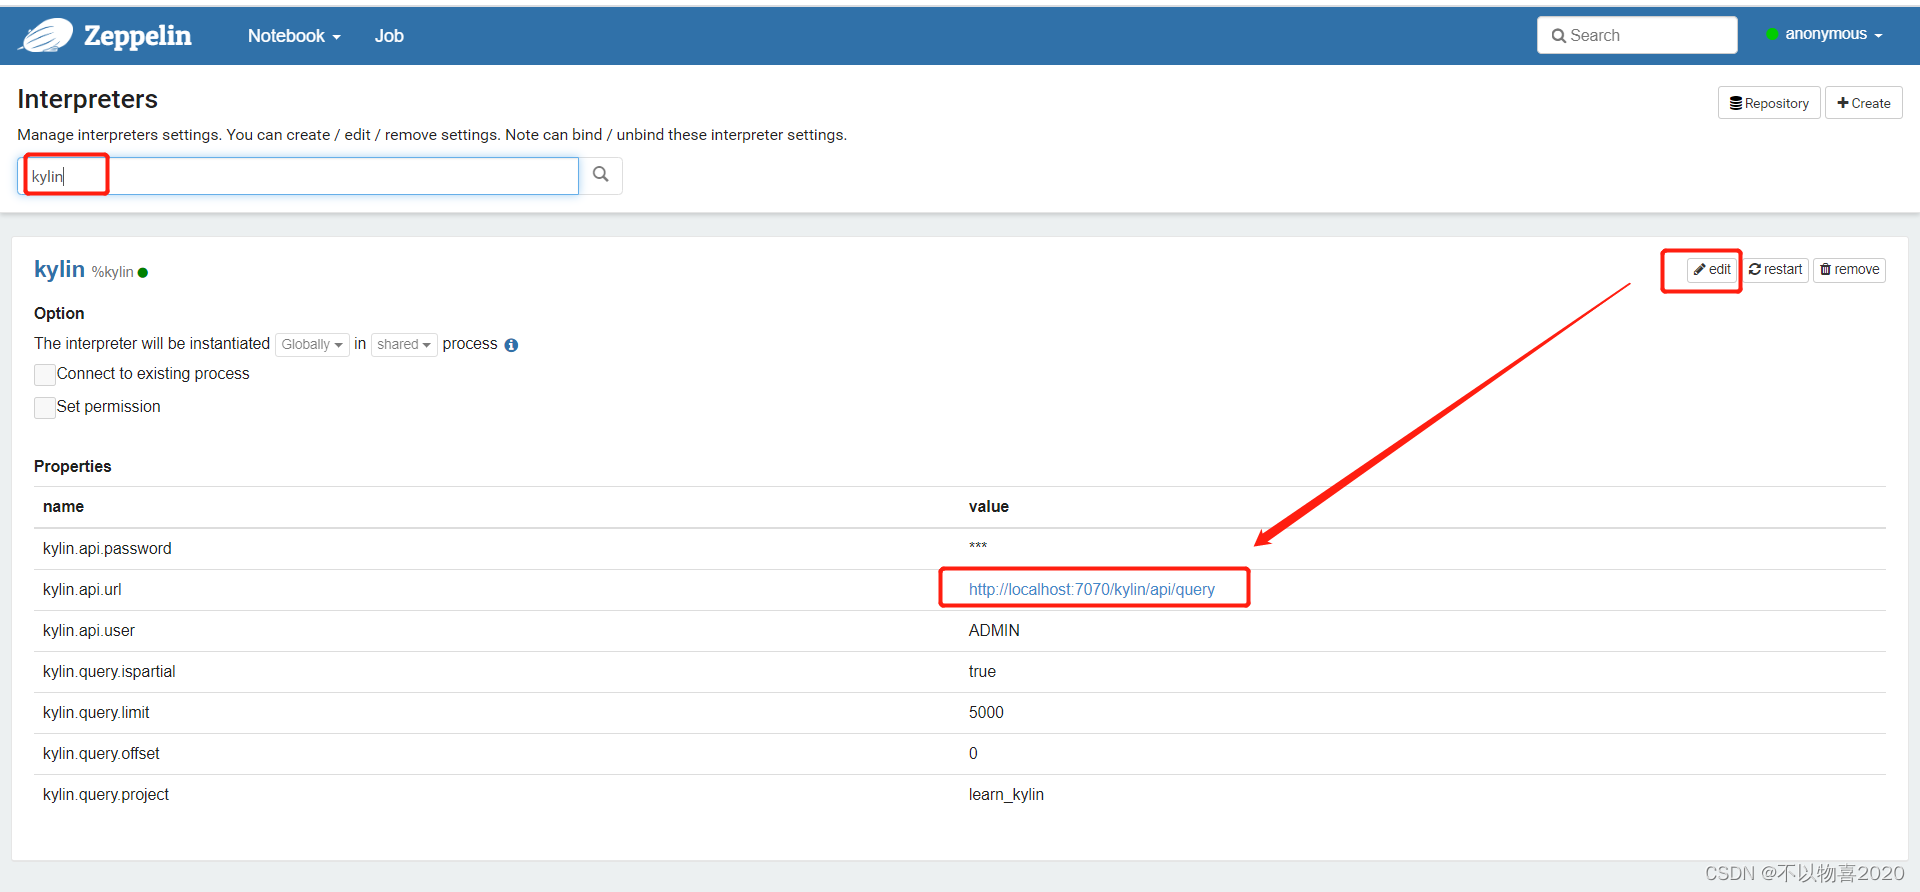This screenshot has width=1920, height=892.
Task: Open the kylin API URL link
Action: (1092, 590)
